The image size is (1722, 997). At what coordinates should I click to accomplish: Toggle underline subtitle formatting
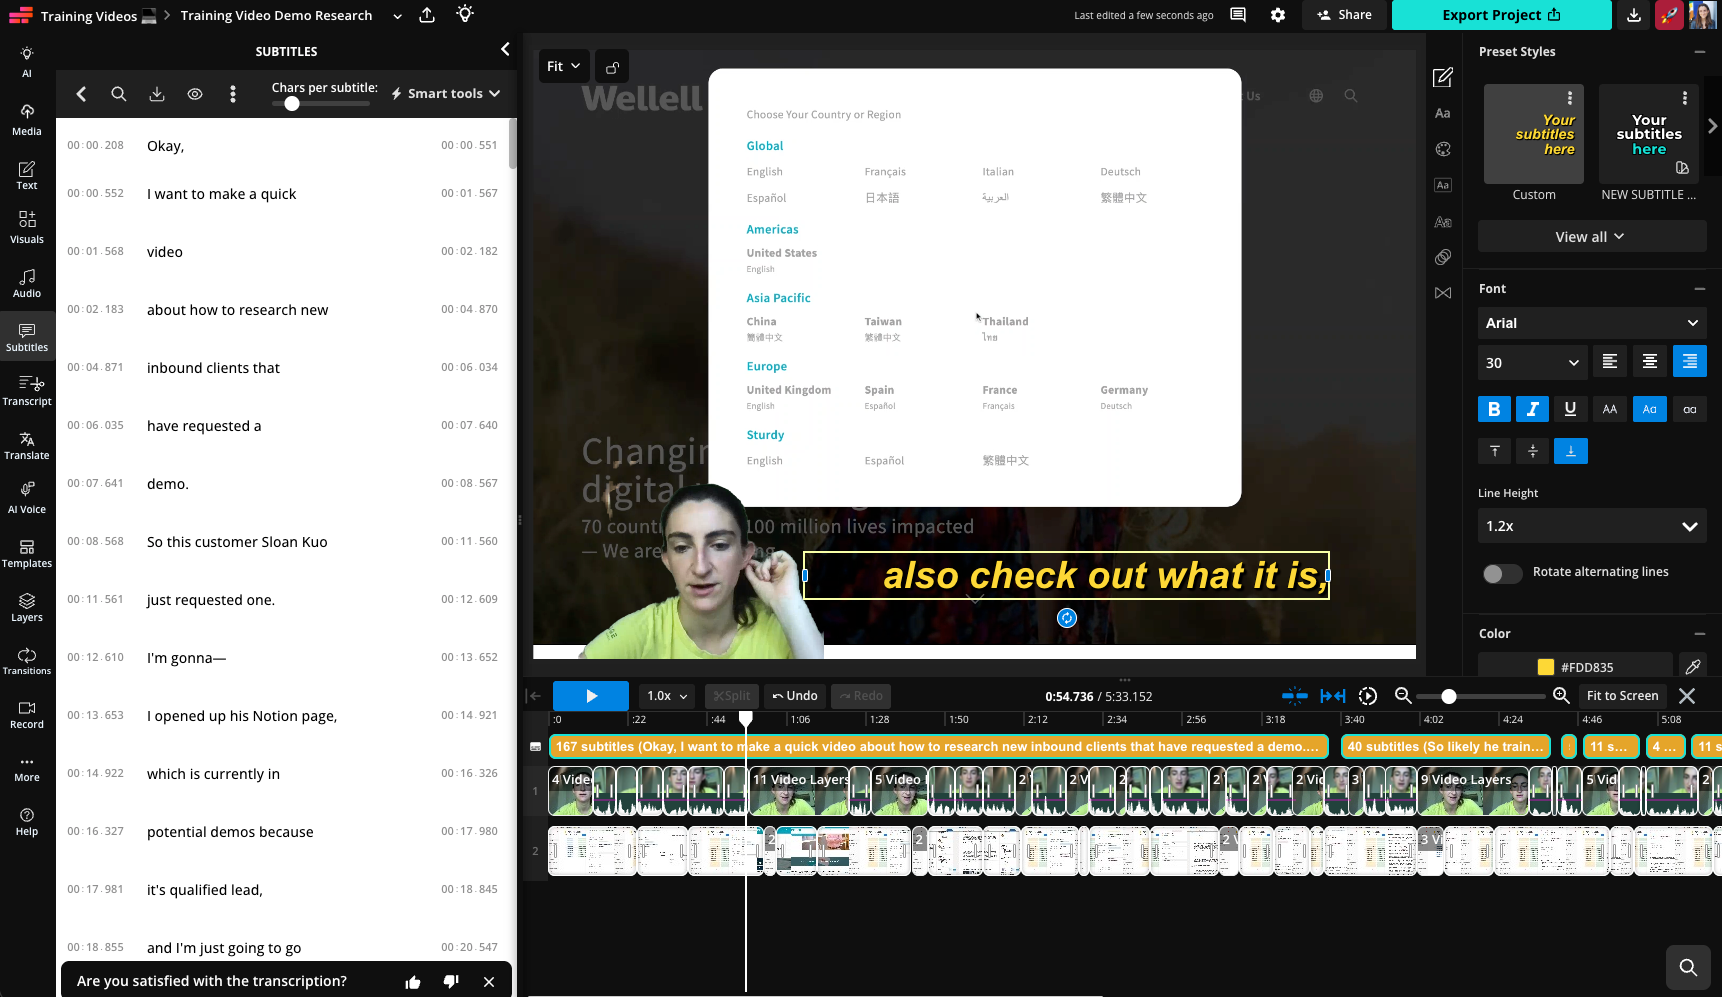(x=1570, y=409)
